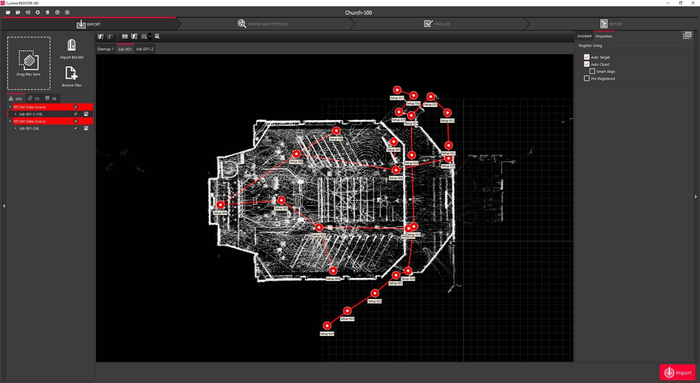Go to the Finalize workflow step

tap(437, 24)
